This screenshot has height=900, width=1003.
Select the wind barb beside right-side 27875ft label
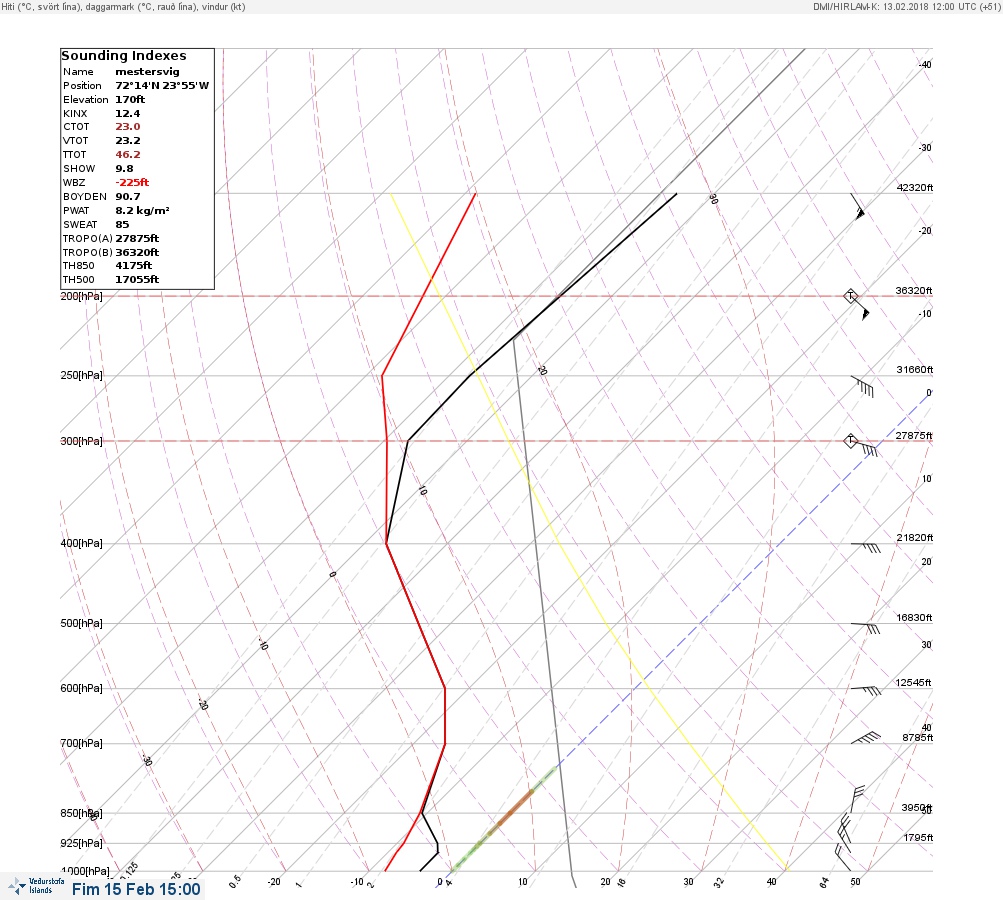(865, 447)
